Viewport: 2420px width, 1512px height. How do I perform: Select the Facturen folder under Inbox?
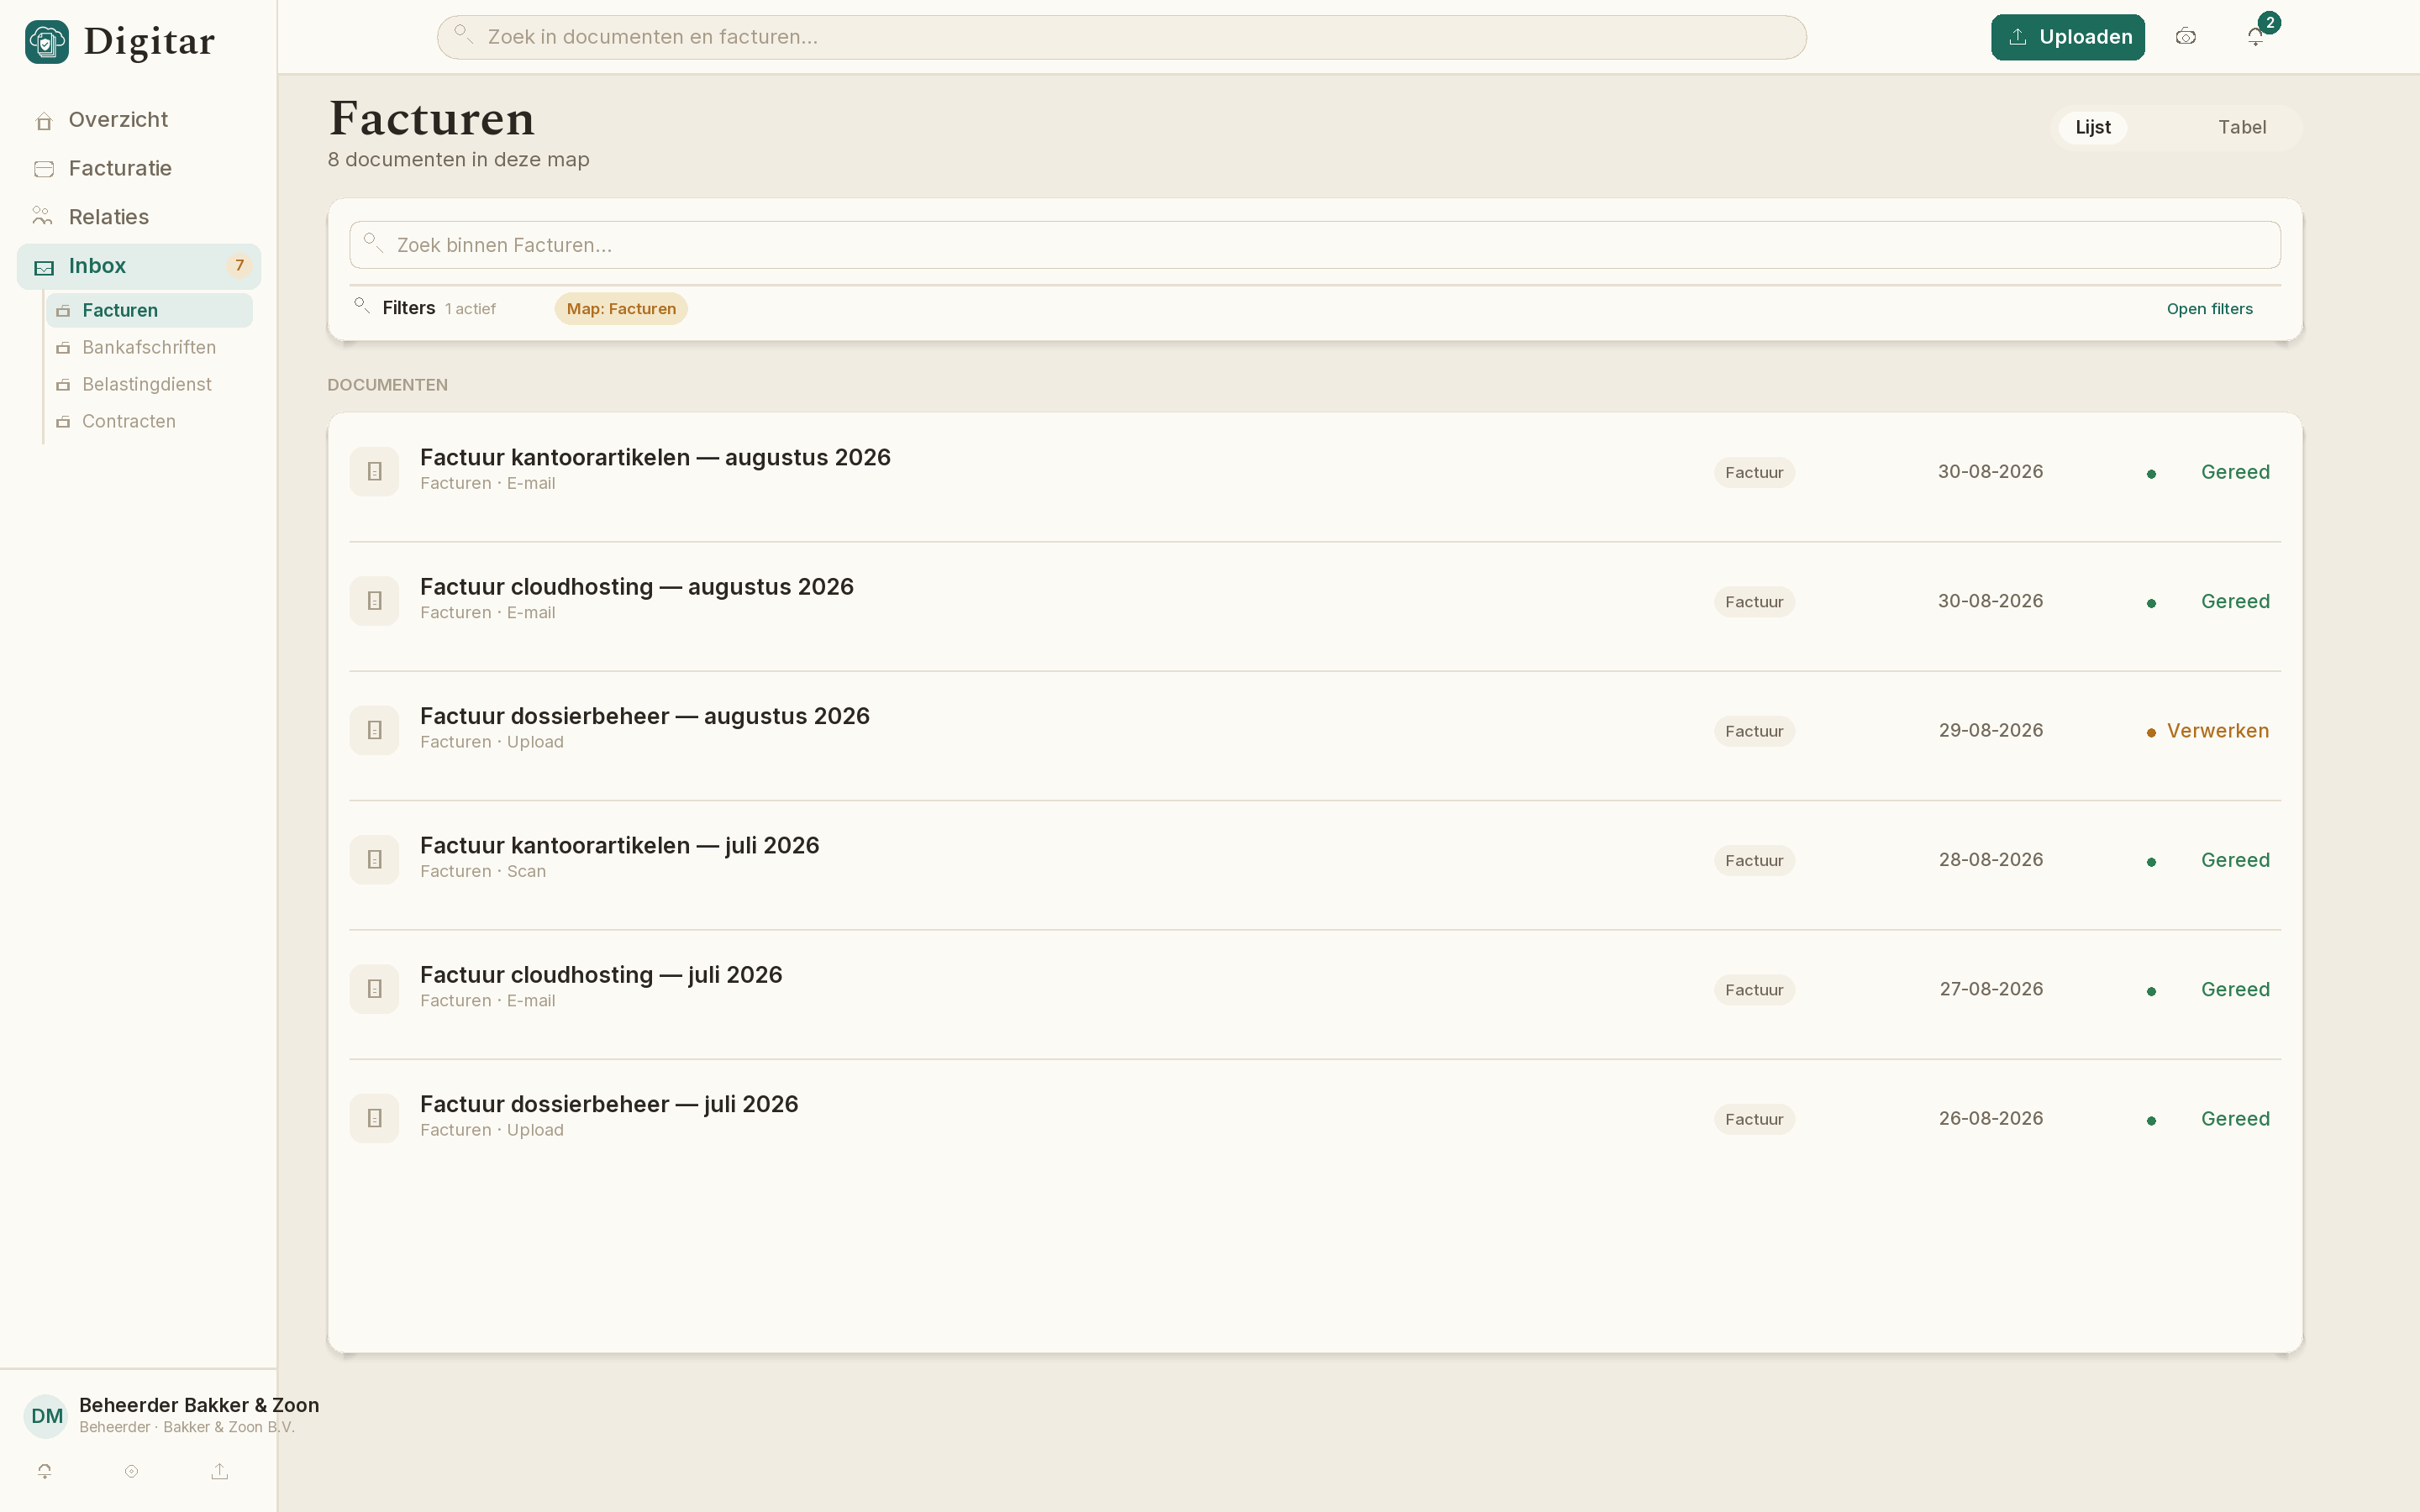[x=149, y=310]
